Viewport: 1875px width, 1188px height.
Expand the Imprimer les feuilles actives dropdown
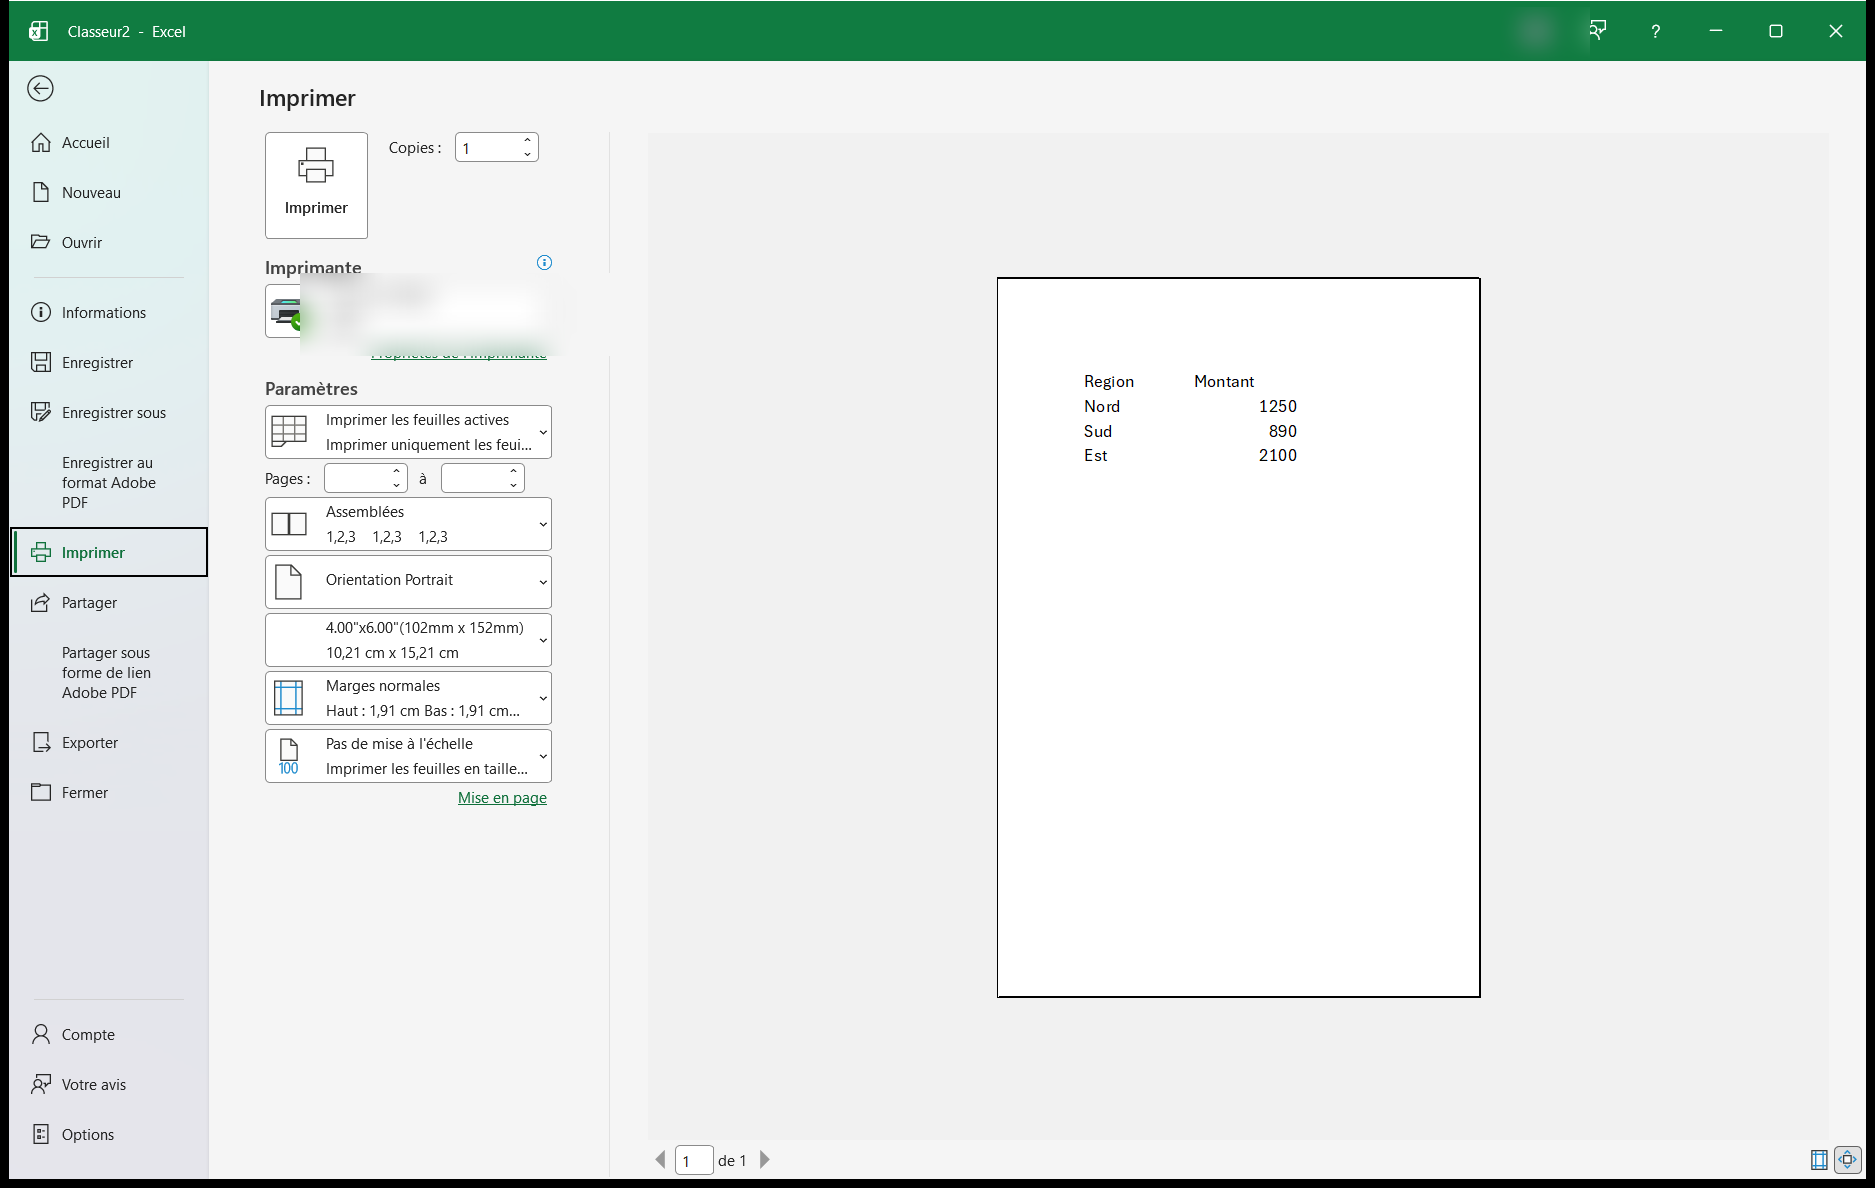tap(408, 432)
